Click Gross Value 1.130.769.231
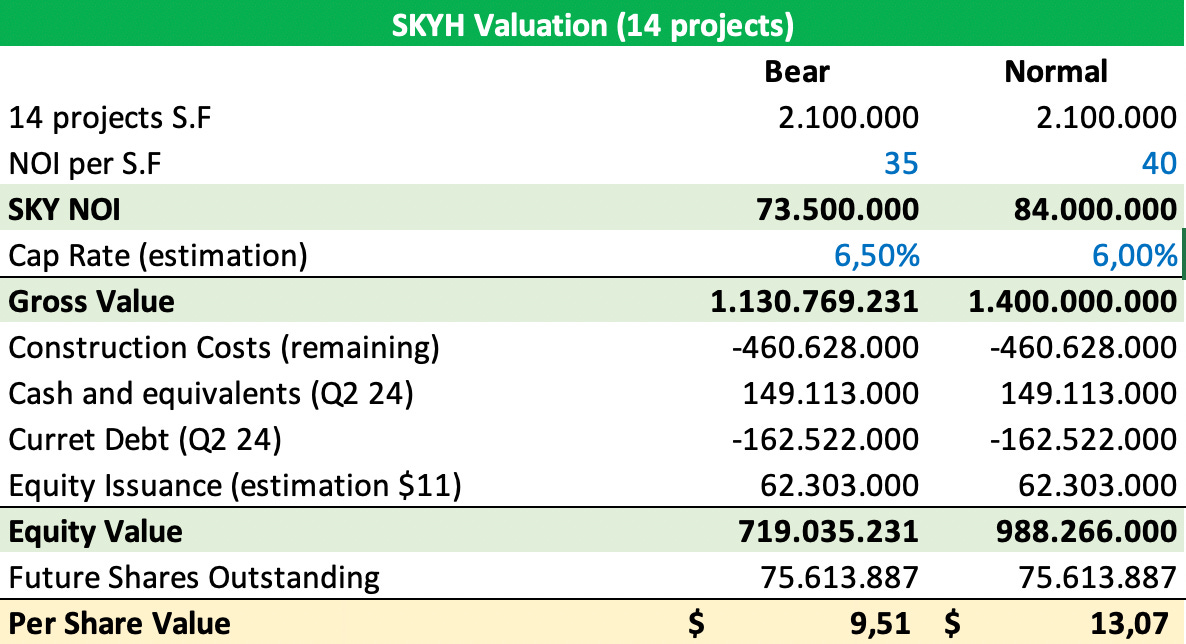The width and height of the screenshot is (1186, 644). (815, 302)
